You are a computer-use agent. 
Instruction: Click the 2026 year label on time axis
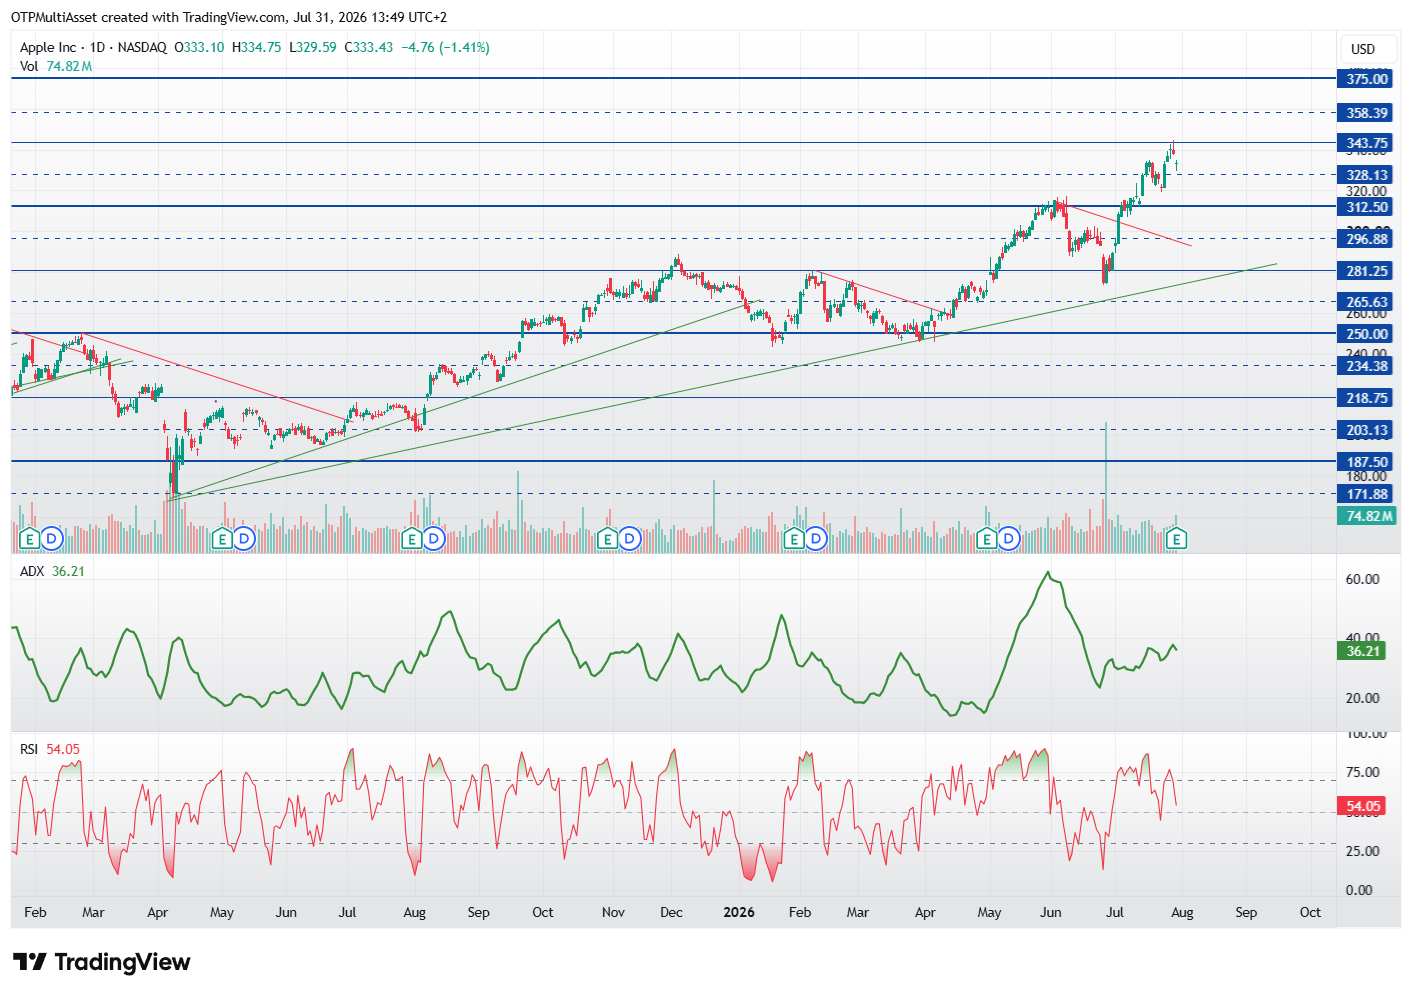[x=739, y=912]
